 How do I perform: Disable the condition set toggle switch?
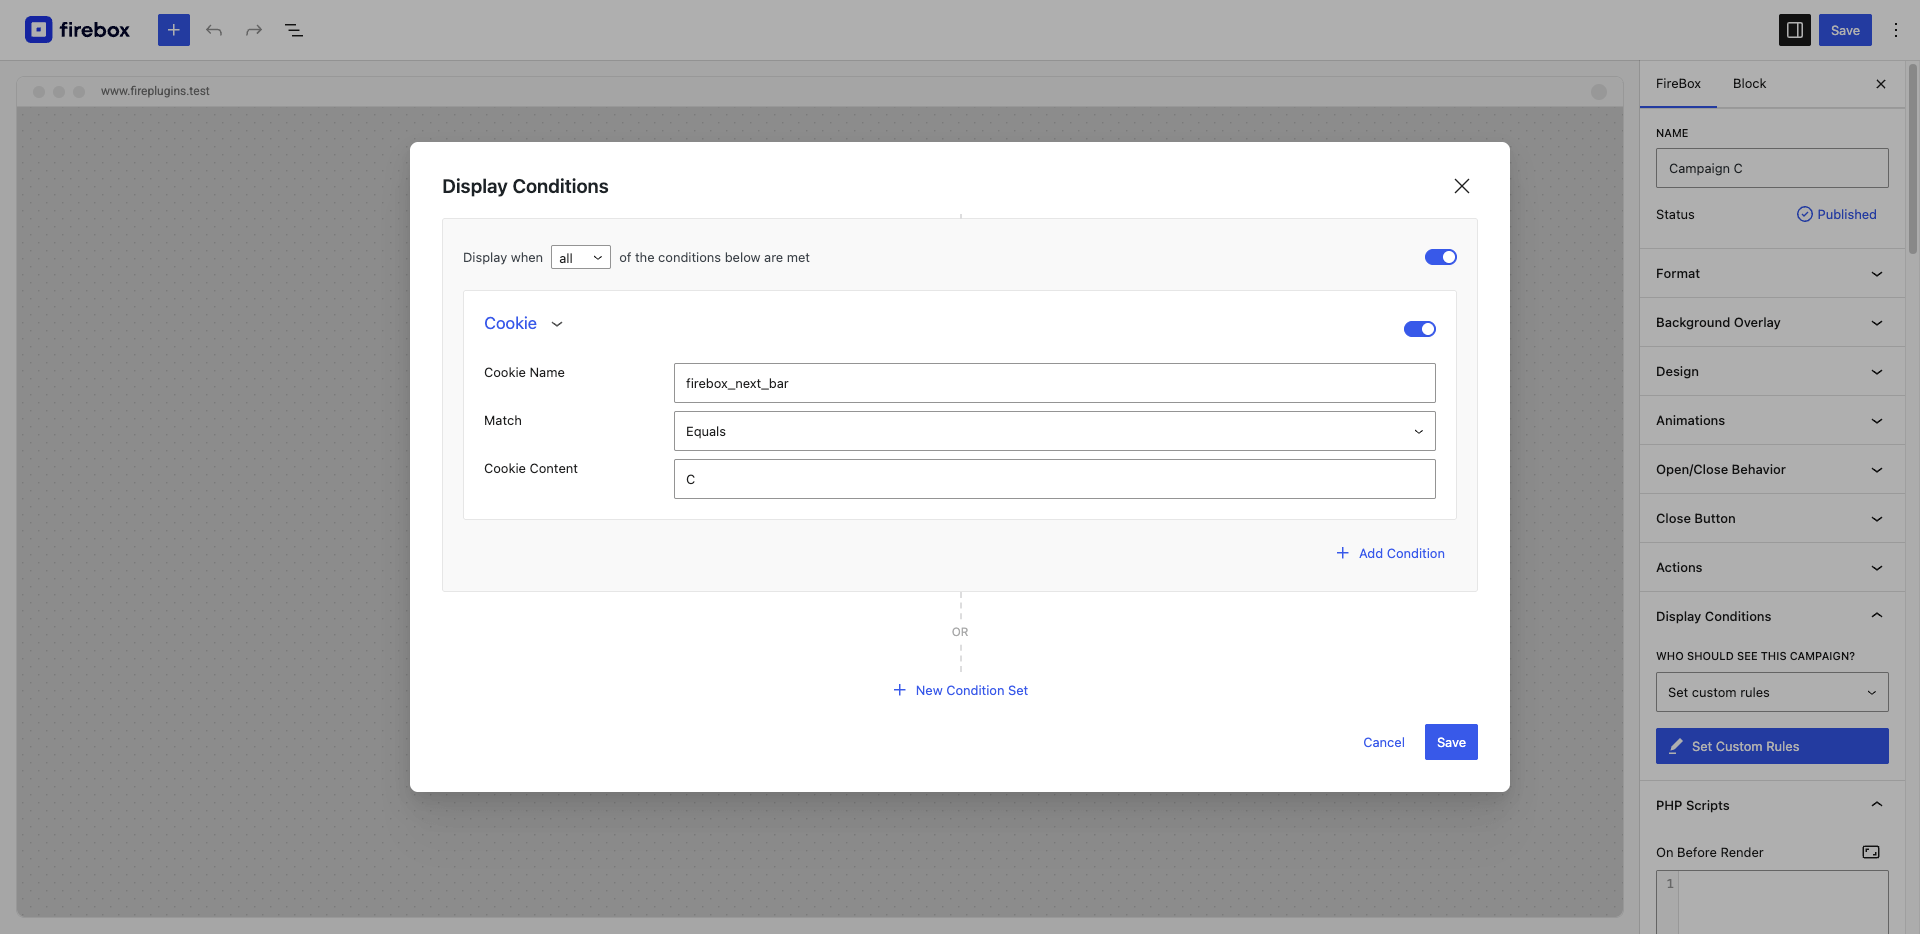coord(1440,257)
